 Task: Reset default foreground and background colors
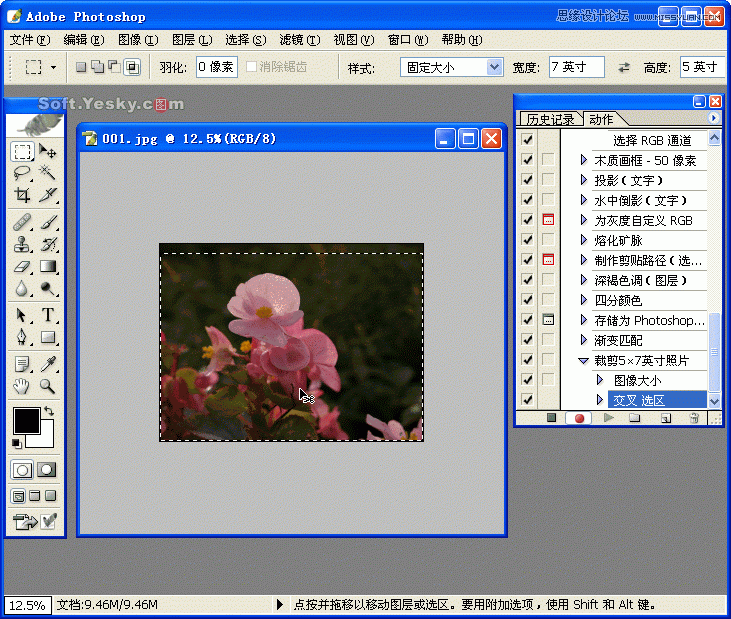click(x=17, y=443)
